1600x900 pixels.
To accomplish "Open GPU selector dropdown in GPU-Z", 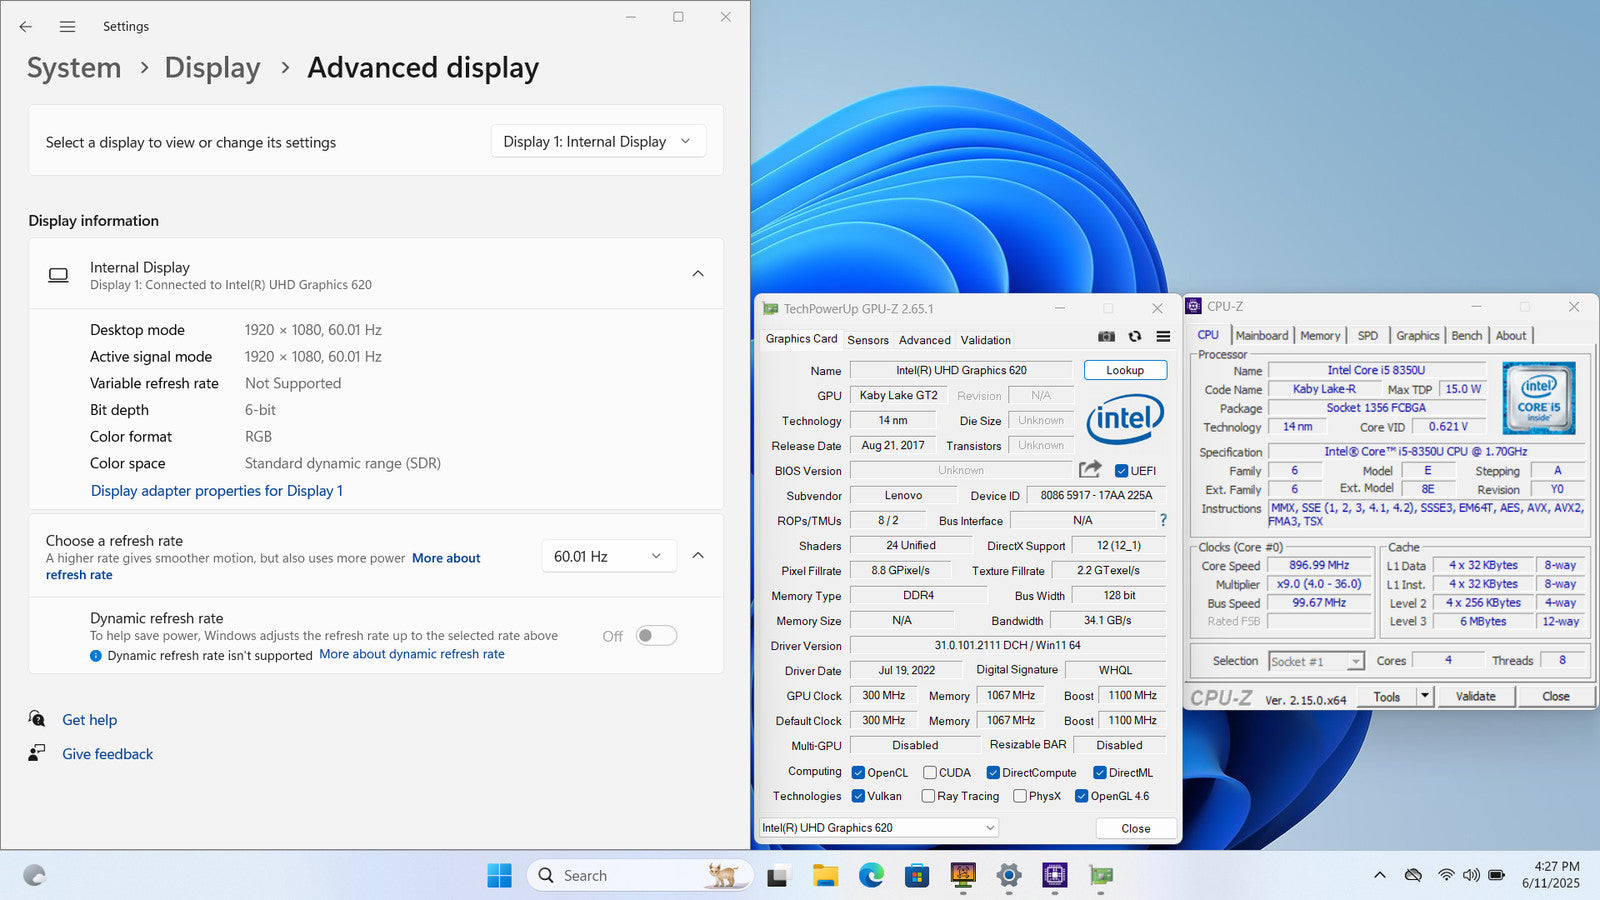I will 879,828.
